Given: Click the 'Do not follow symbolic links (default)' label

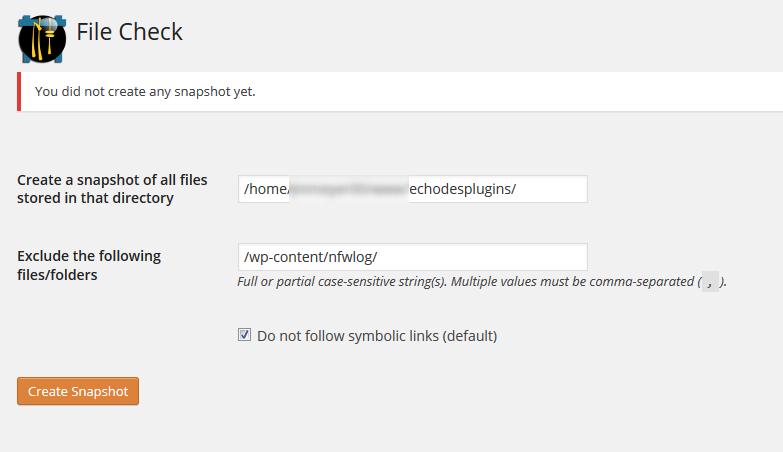Looking at the screenshot, I should pos(377,336).
